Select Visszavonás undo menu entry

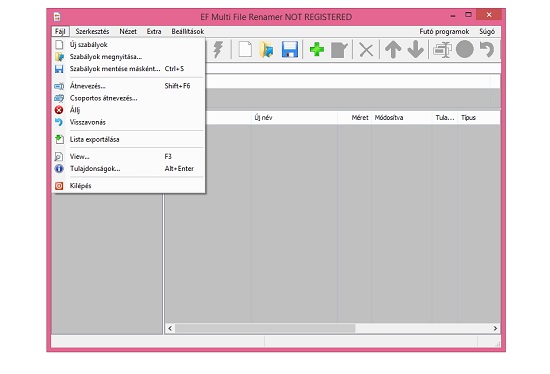coord(128,122)
